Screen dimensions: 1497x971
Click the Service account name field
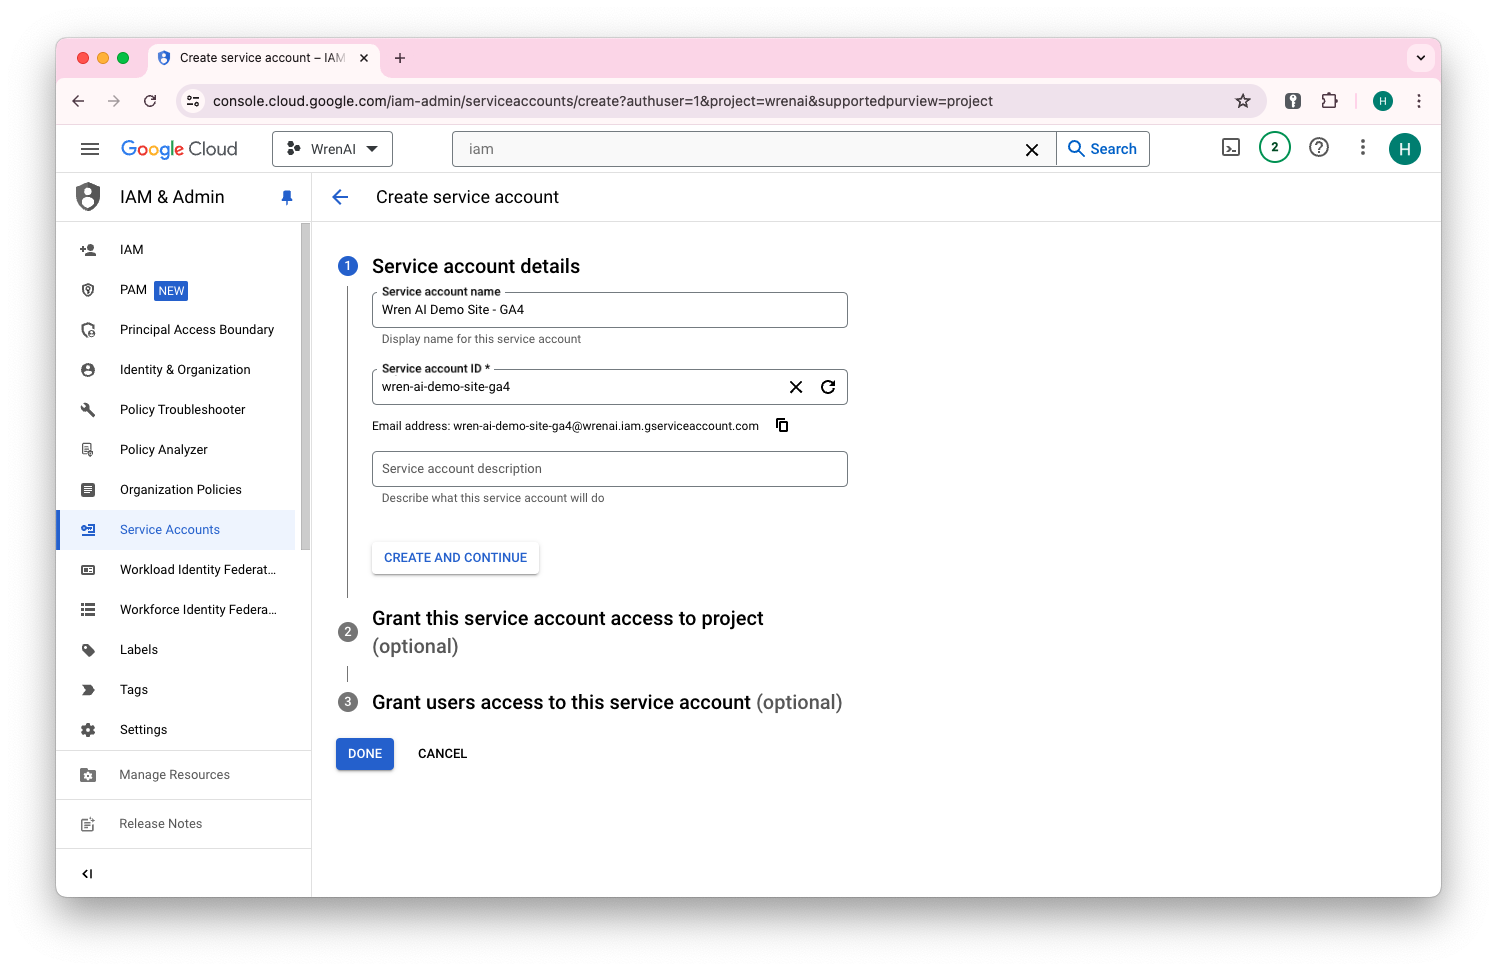[x=609, y=310]
